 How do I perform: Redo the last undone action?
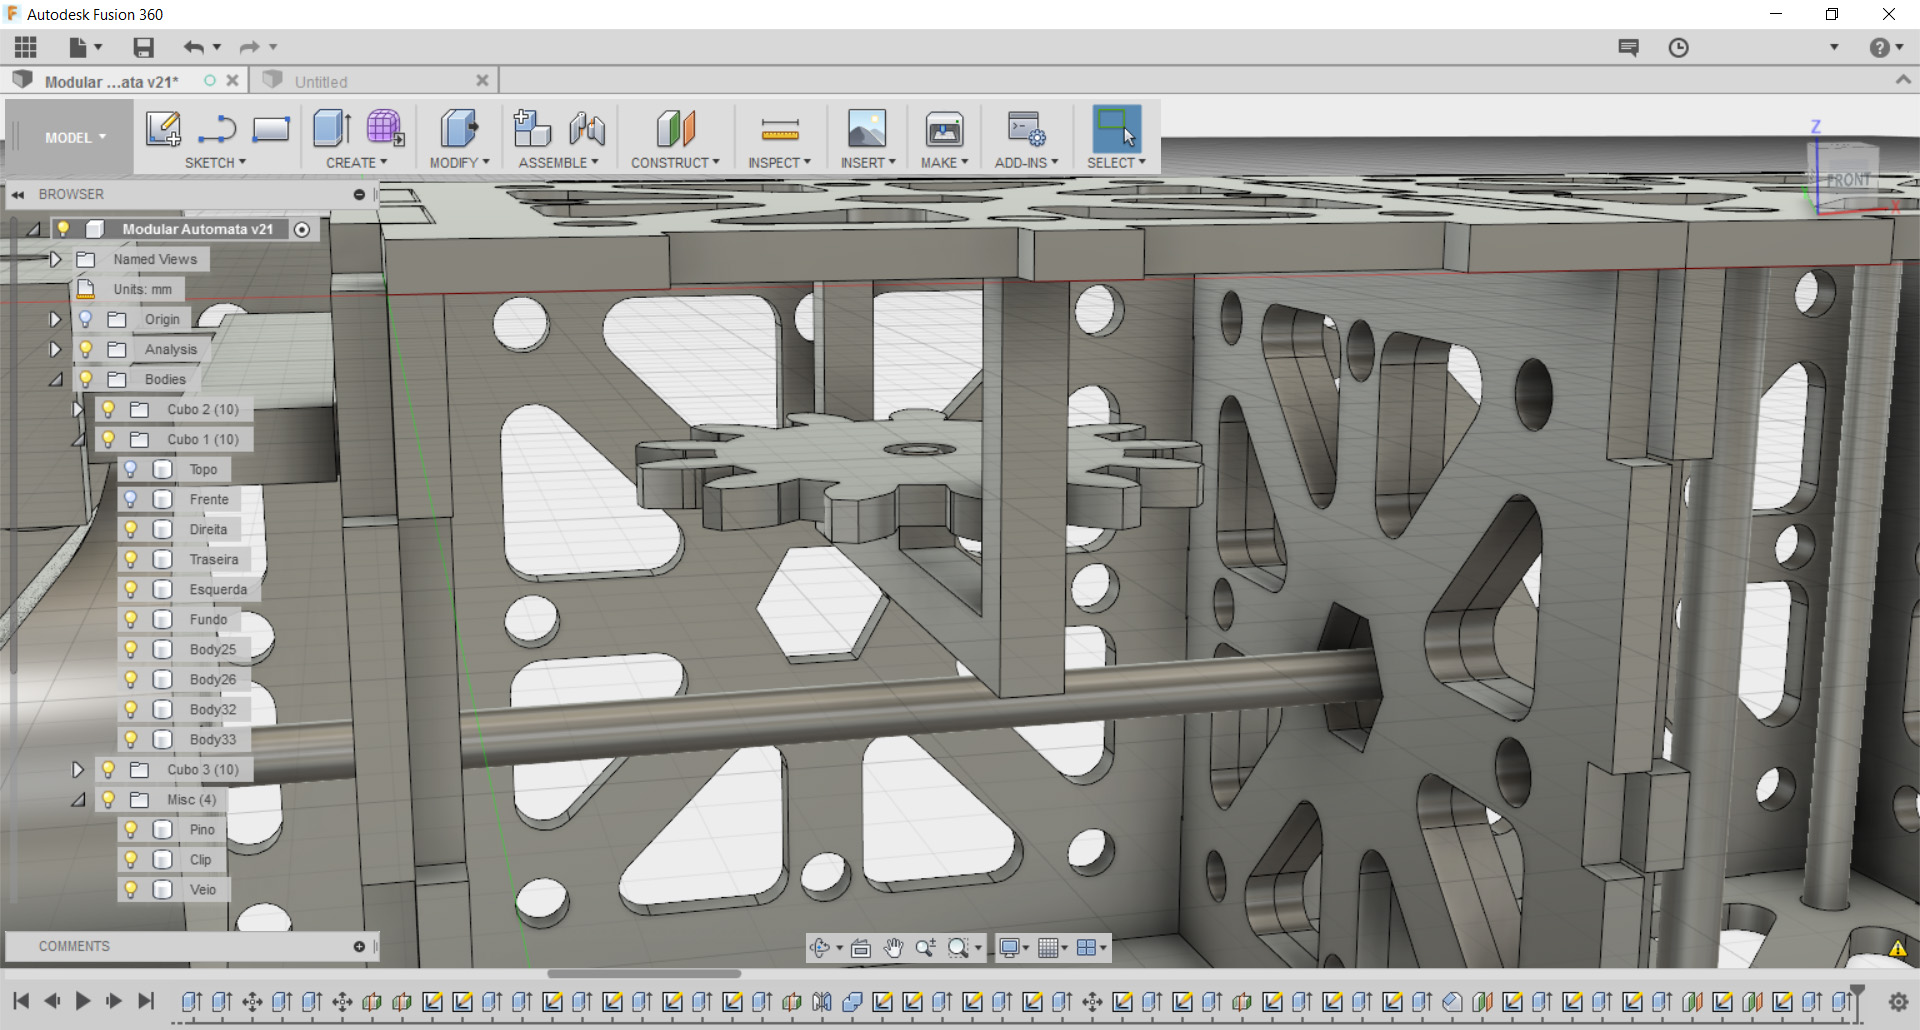250,47
